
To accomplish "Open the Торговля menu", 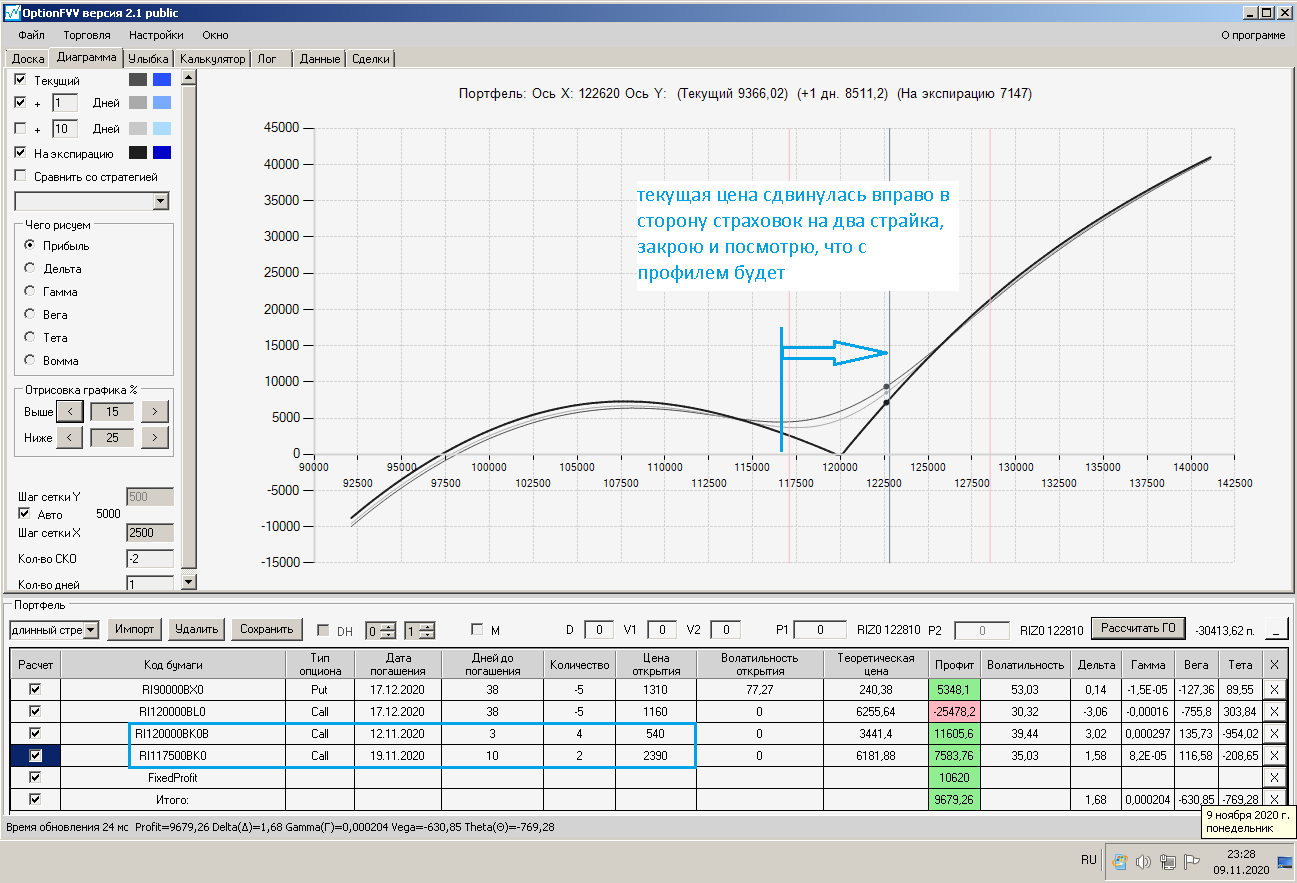I will pos(87,35).
